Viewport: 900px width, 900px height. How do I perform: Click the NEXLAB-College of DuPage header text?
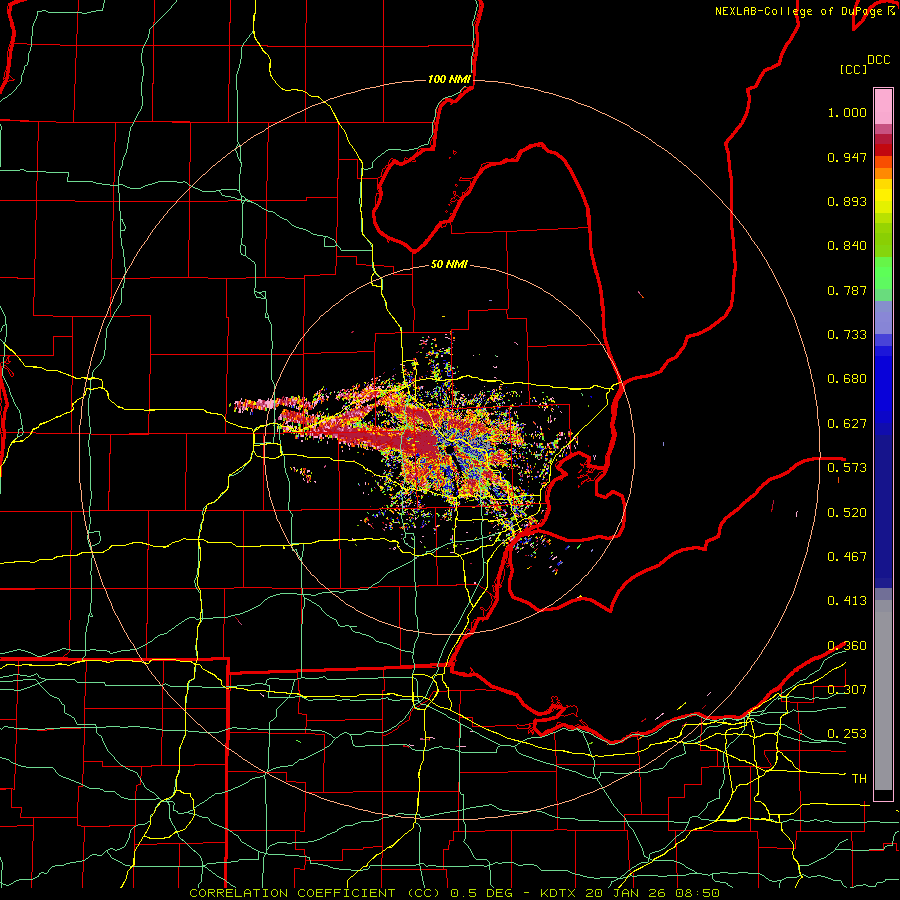click(x=798, y=11)
